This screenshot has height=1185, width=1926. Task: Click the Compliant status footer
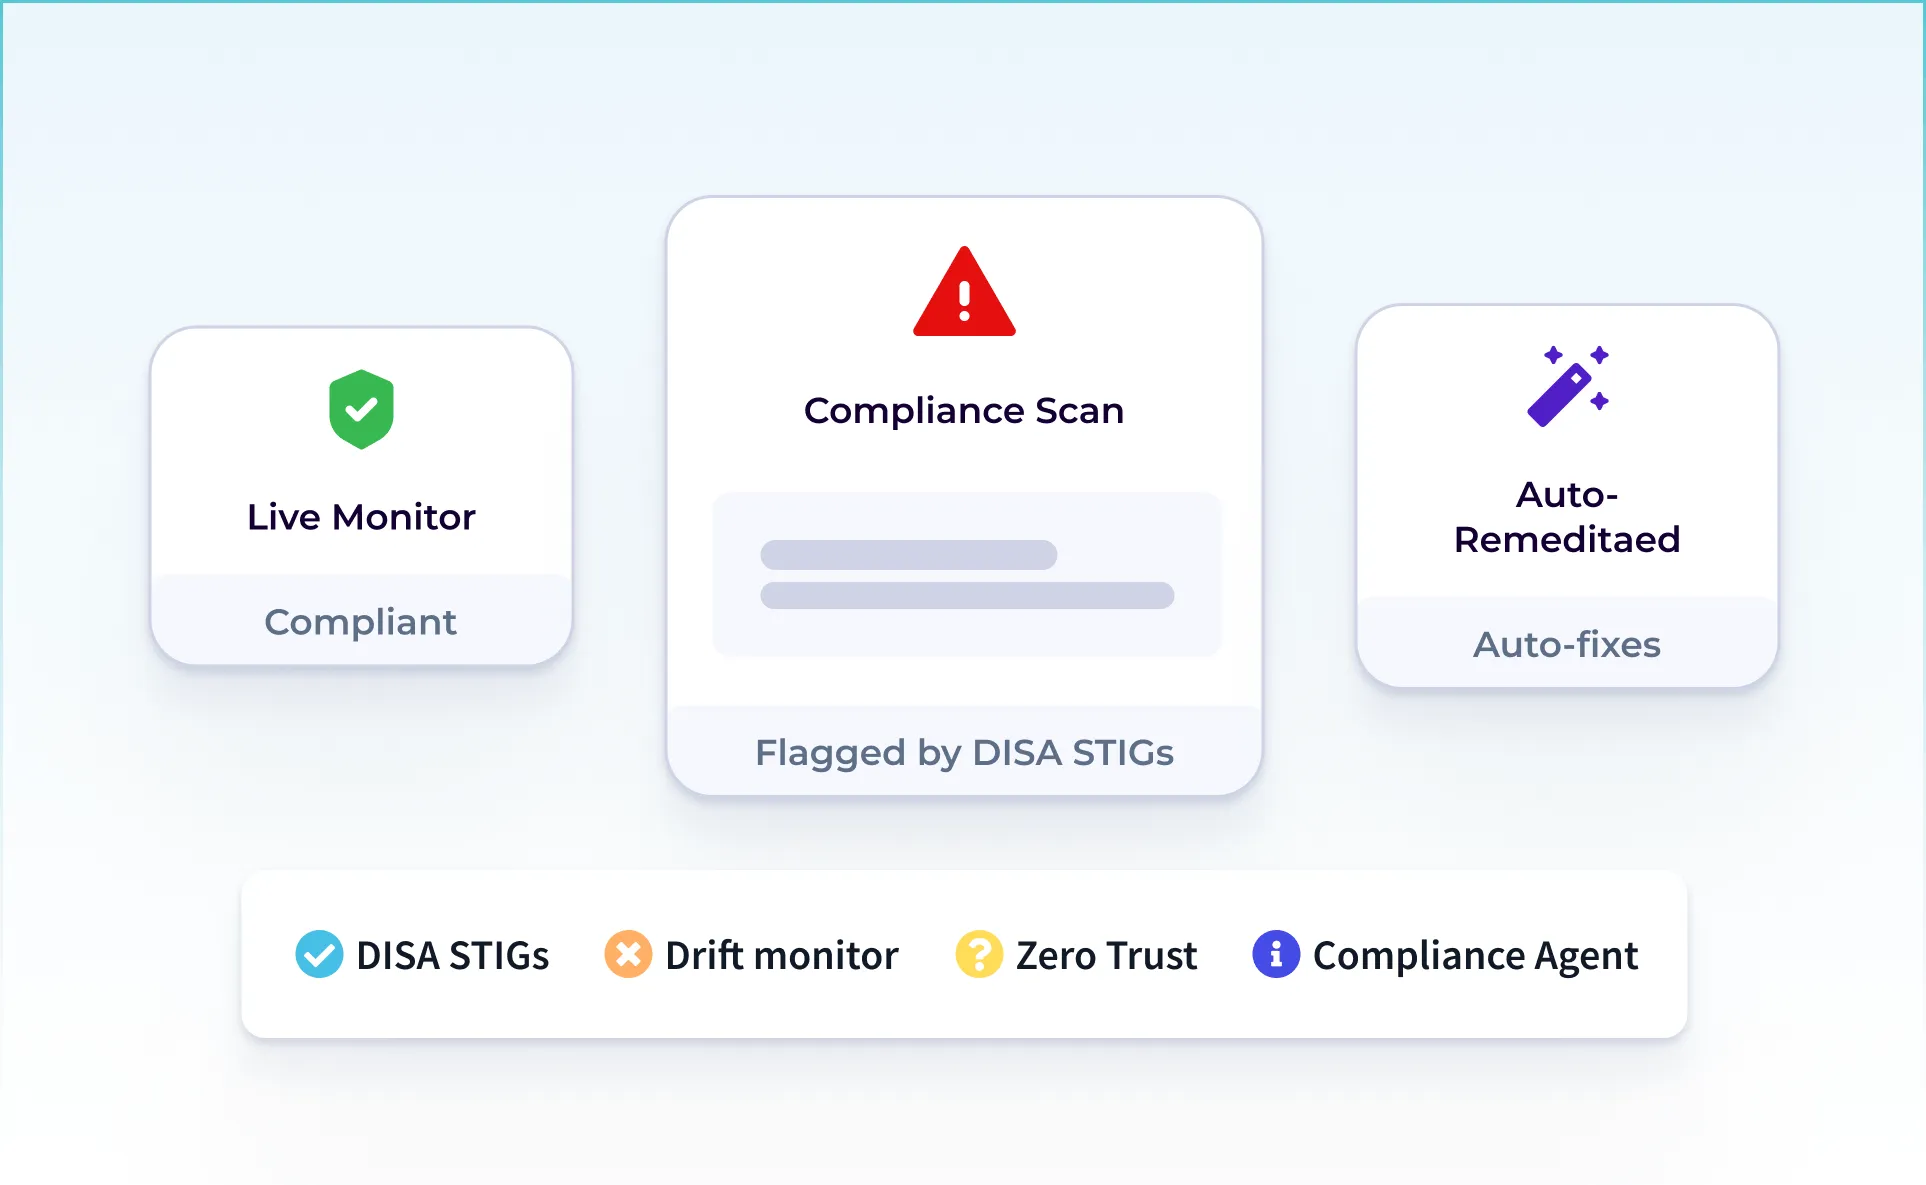[361, 622]
